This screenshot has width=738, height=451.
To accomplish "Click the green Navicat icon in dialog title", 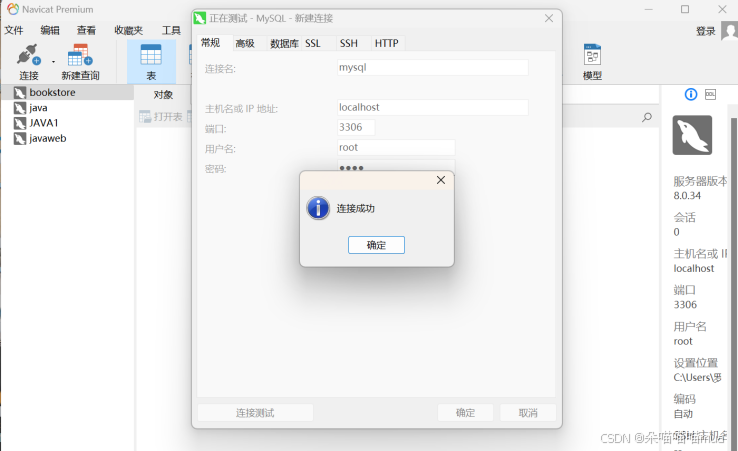I will click(200, 18).
